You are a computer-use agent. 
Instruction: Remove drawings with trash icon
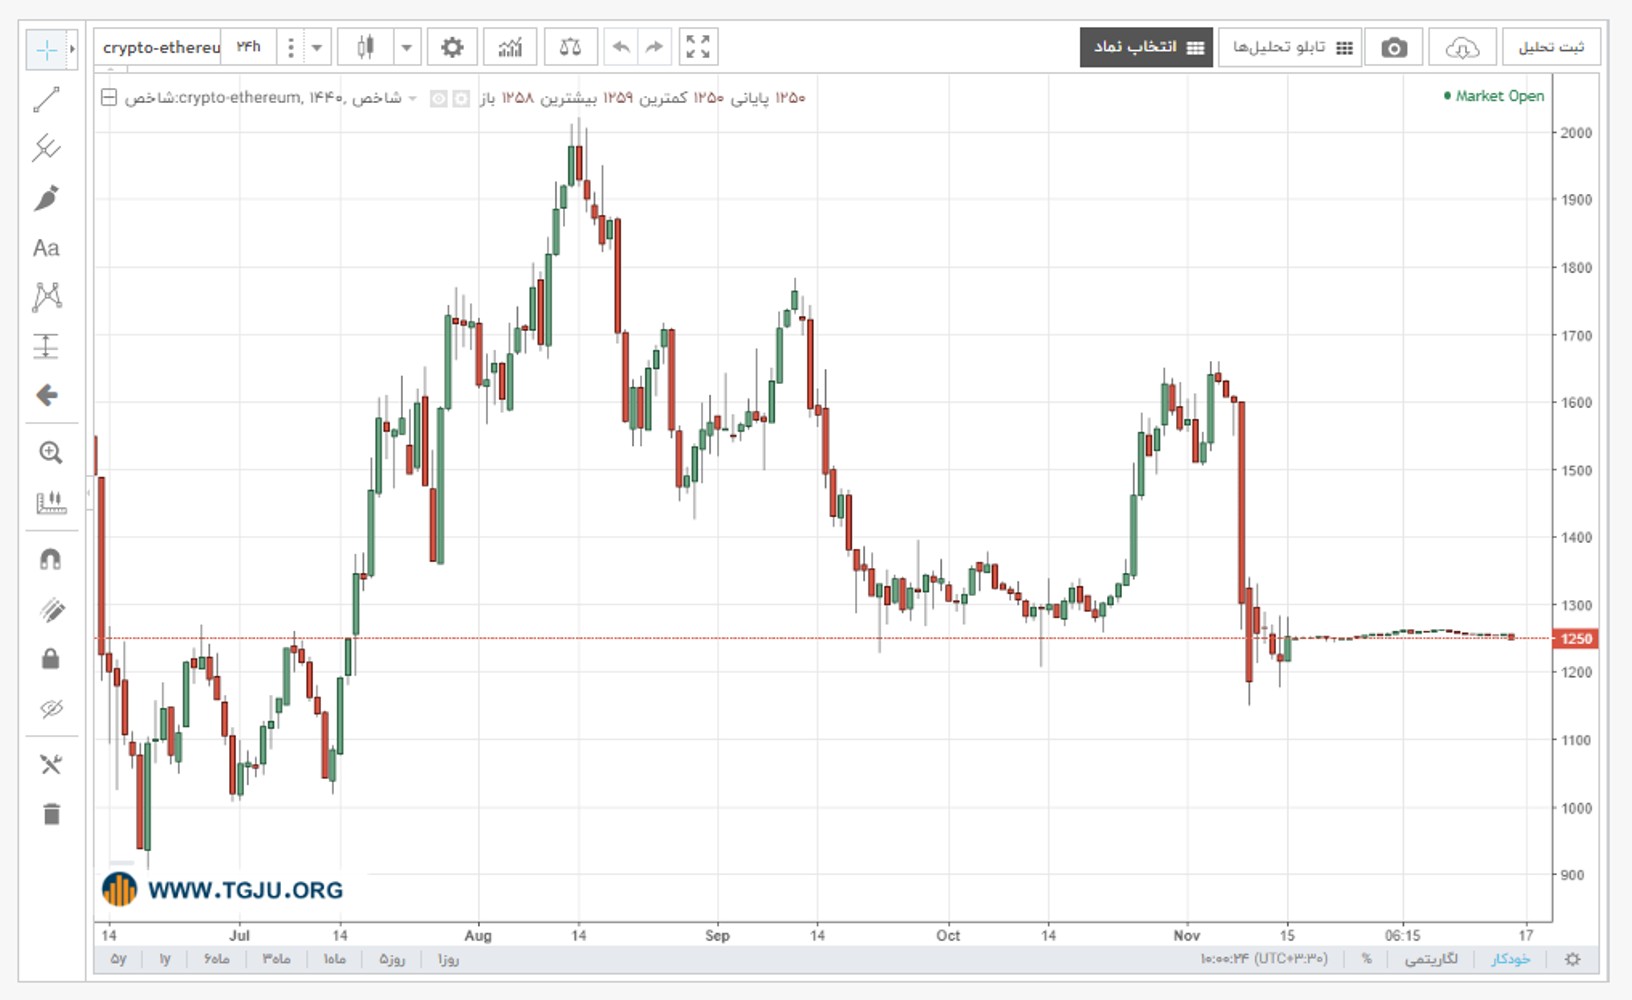(x=51, y=814)
